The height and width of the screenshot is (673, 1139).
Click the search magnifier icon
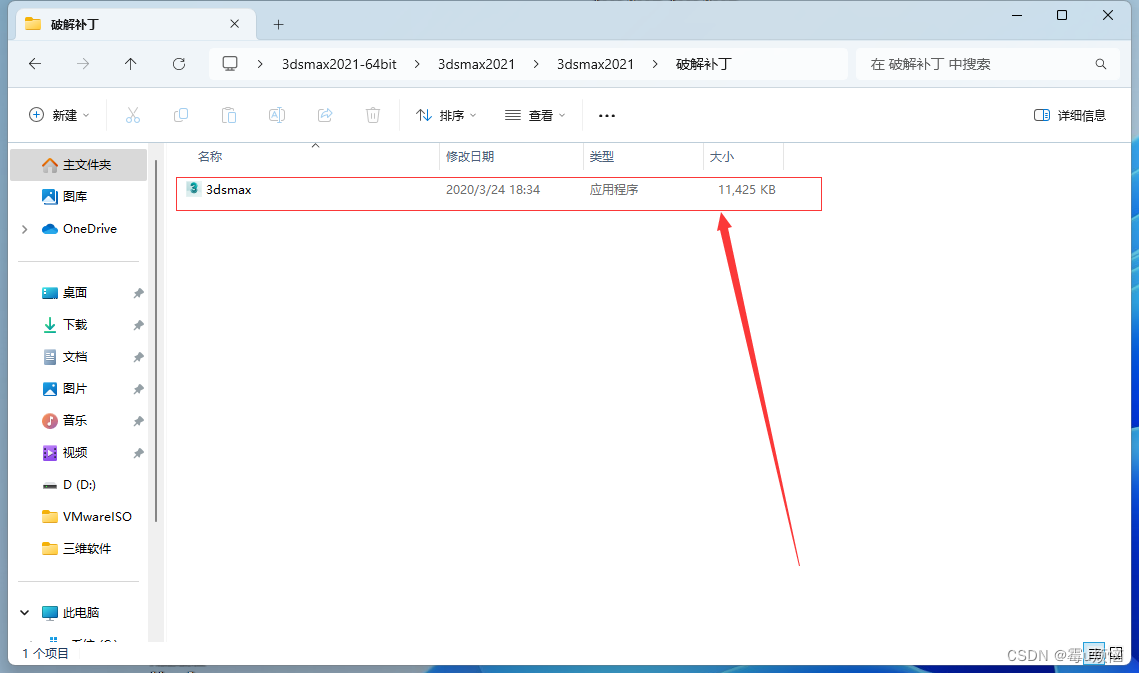(x=1101, y=64)
